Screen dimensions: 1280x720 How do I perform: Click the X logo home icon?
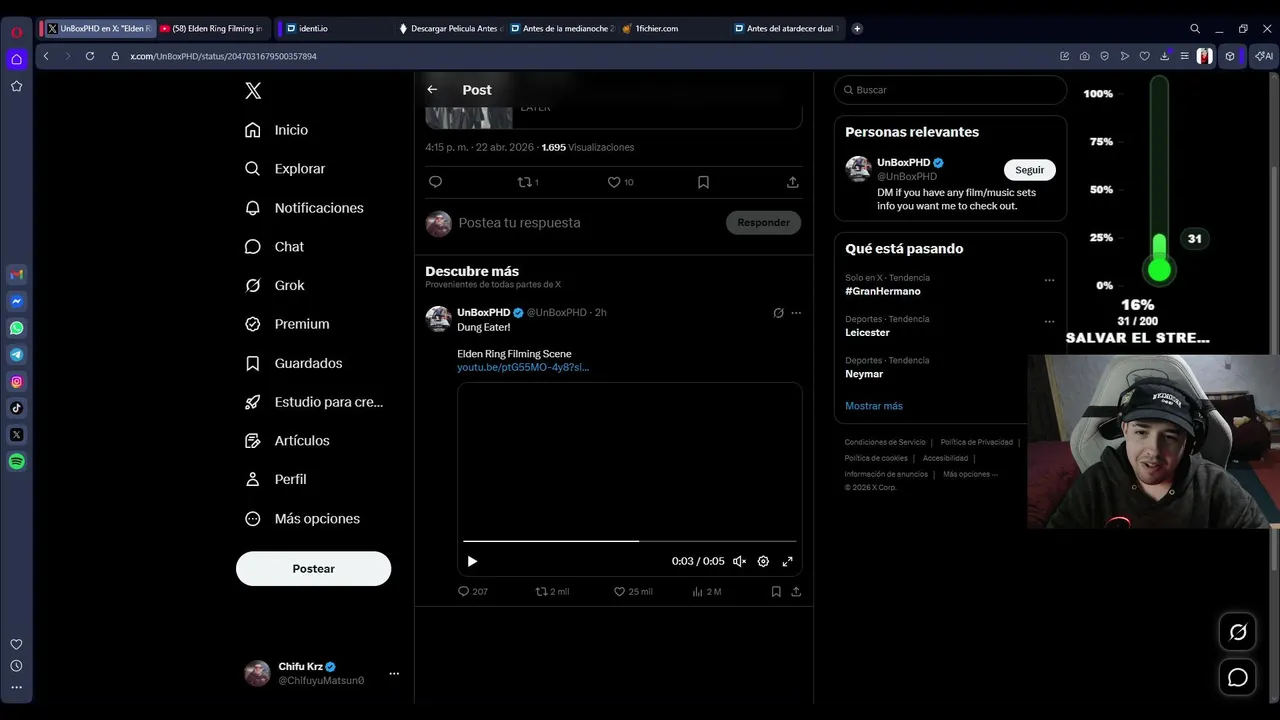(x=253, y=91)
